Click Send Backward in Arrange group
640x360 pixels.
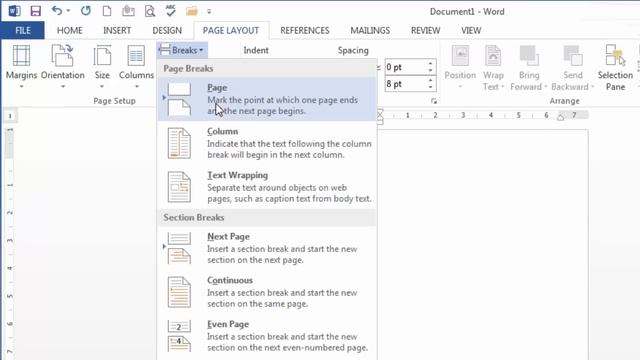(x=572, y=67)
